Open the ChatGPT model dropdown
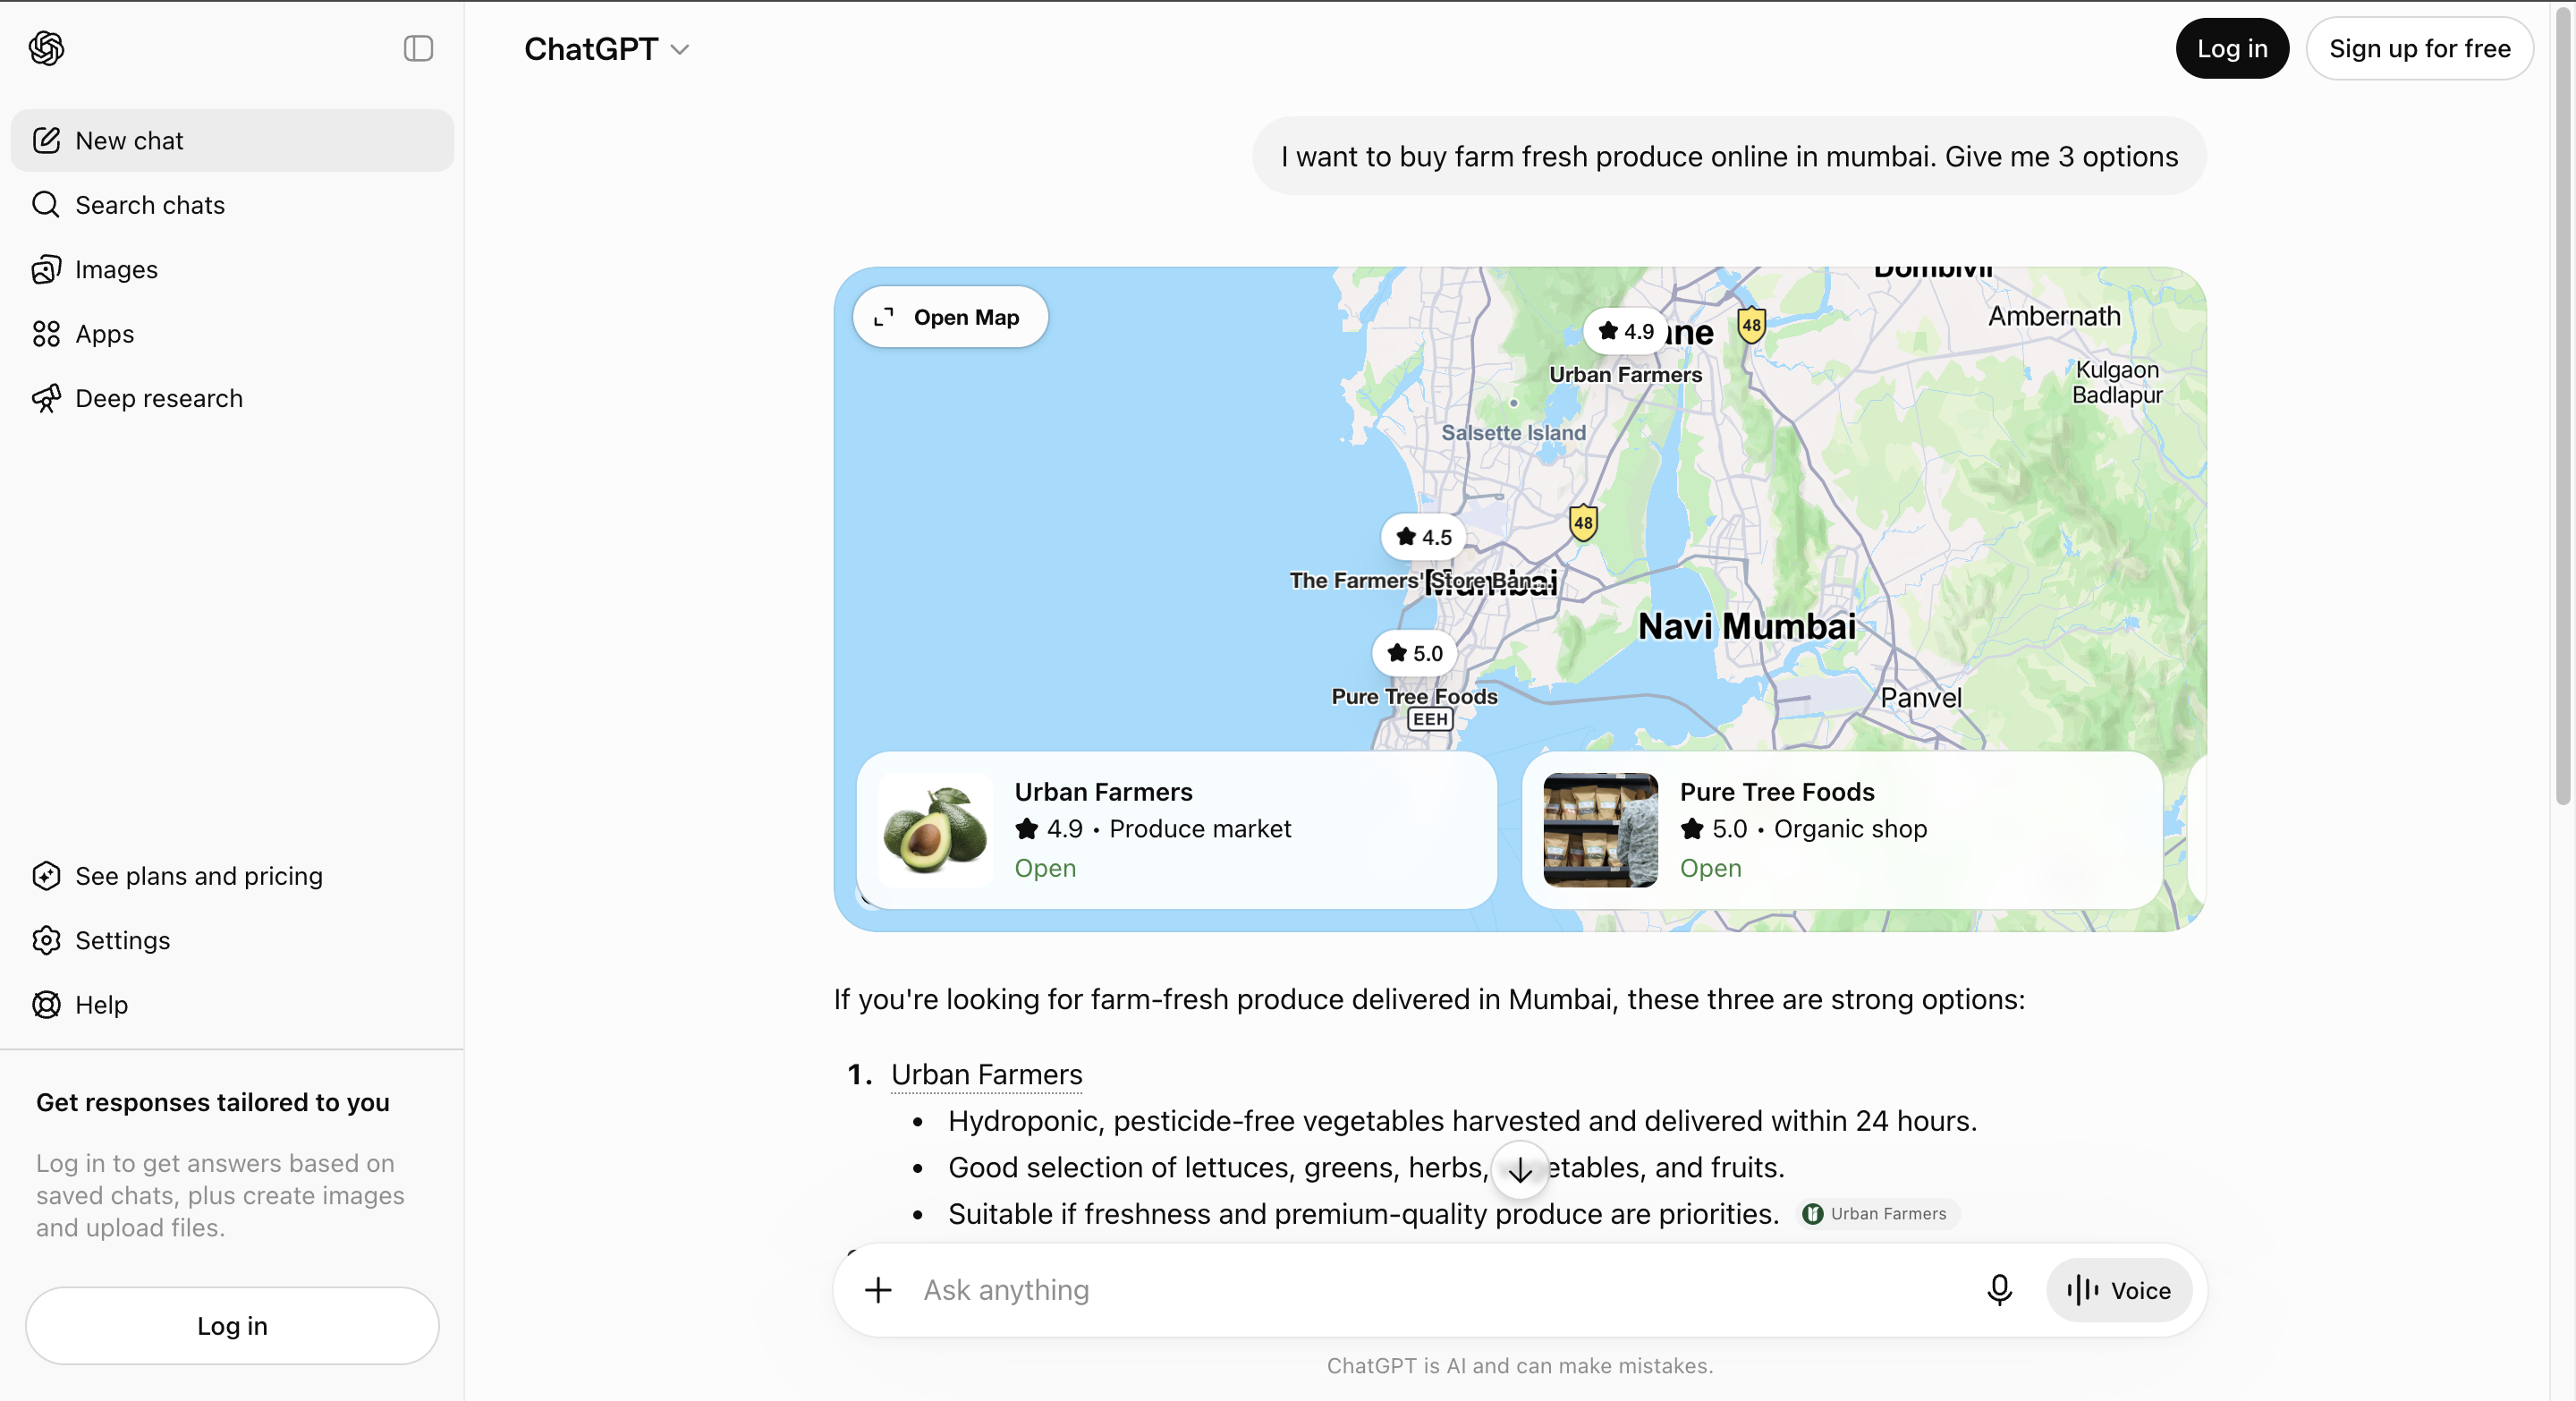The height and width of the screenshot is (1401, 2576). tap(606, 49)
